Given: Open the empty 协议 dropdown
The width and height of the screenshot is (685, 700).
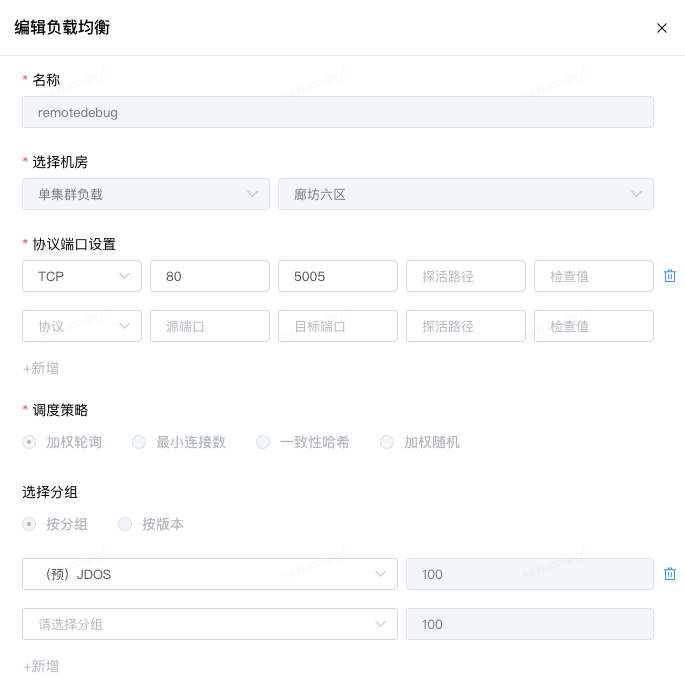Looking at the screenshot, I should [82, 326].
